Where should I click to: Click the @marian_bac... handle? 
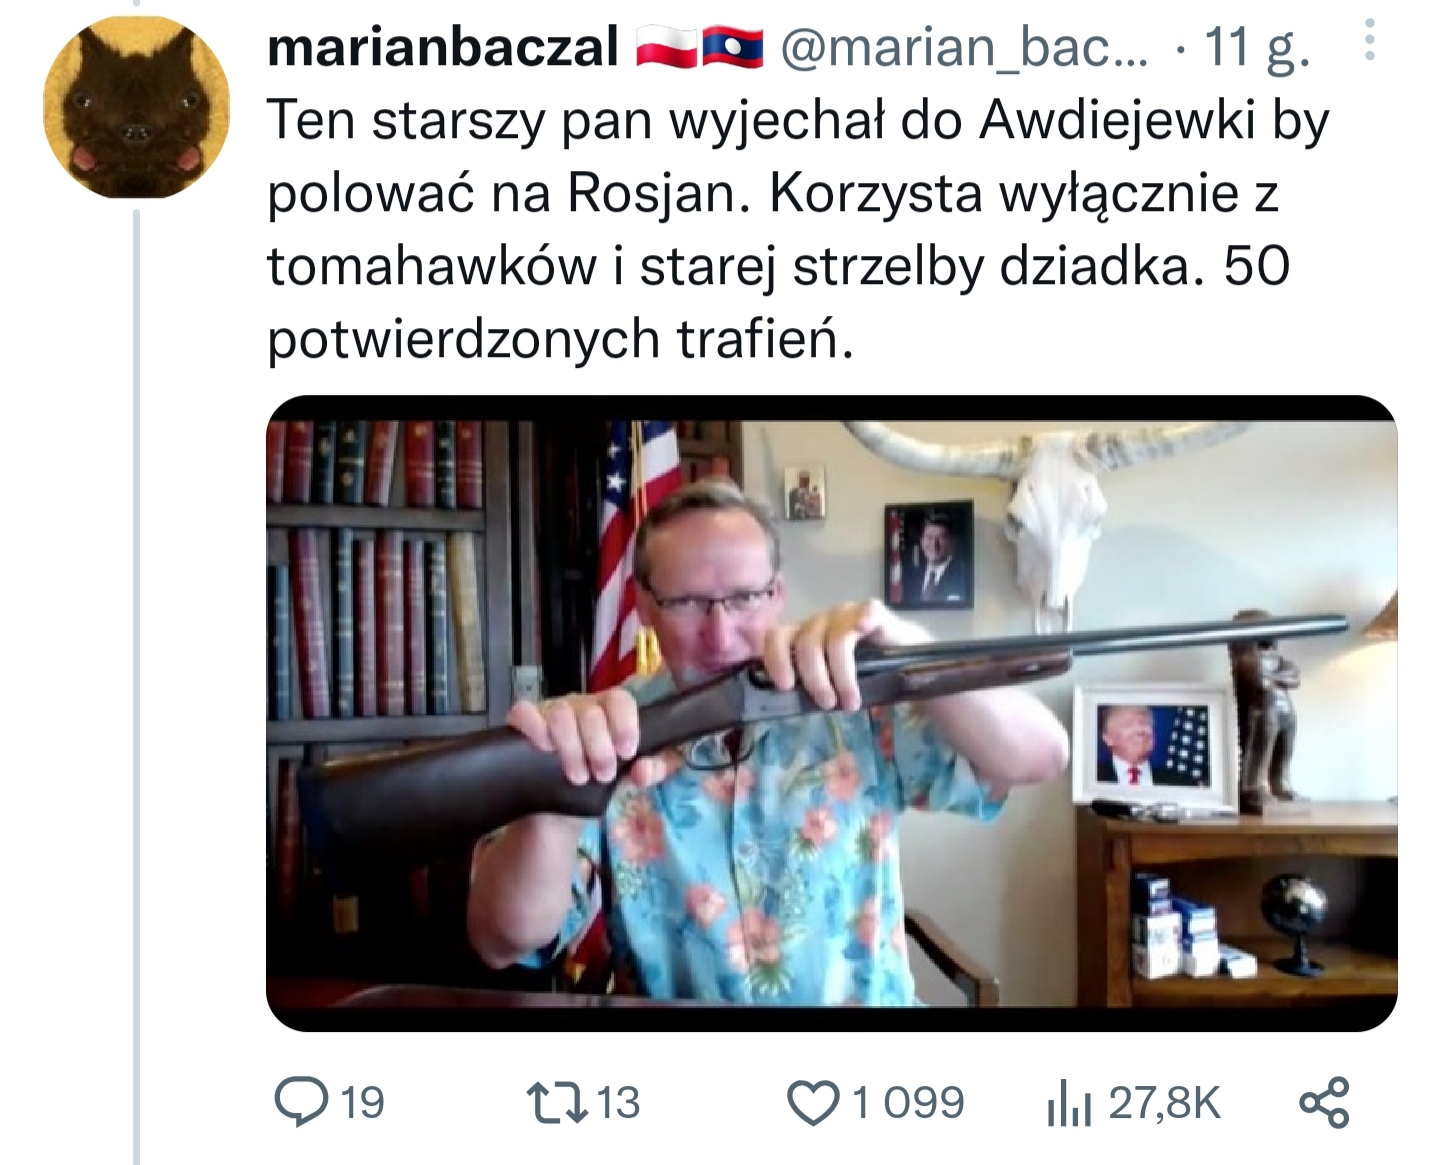pyautogui.click(x=964, y=47)
